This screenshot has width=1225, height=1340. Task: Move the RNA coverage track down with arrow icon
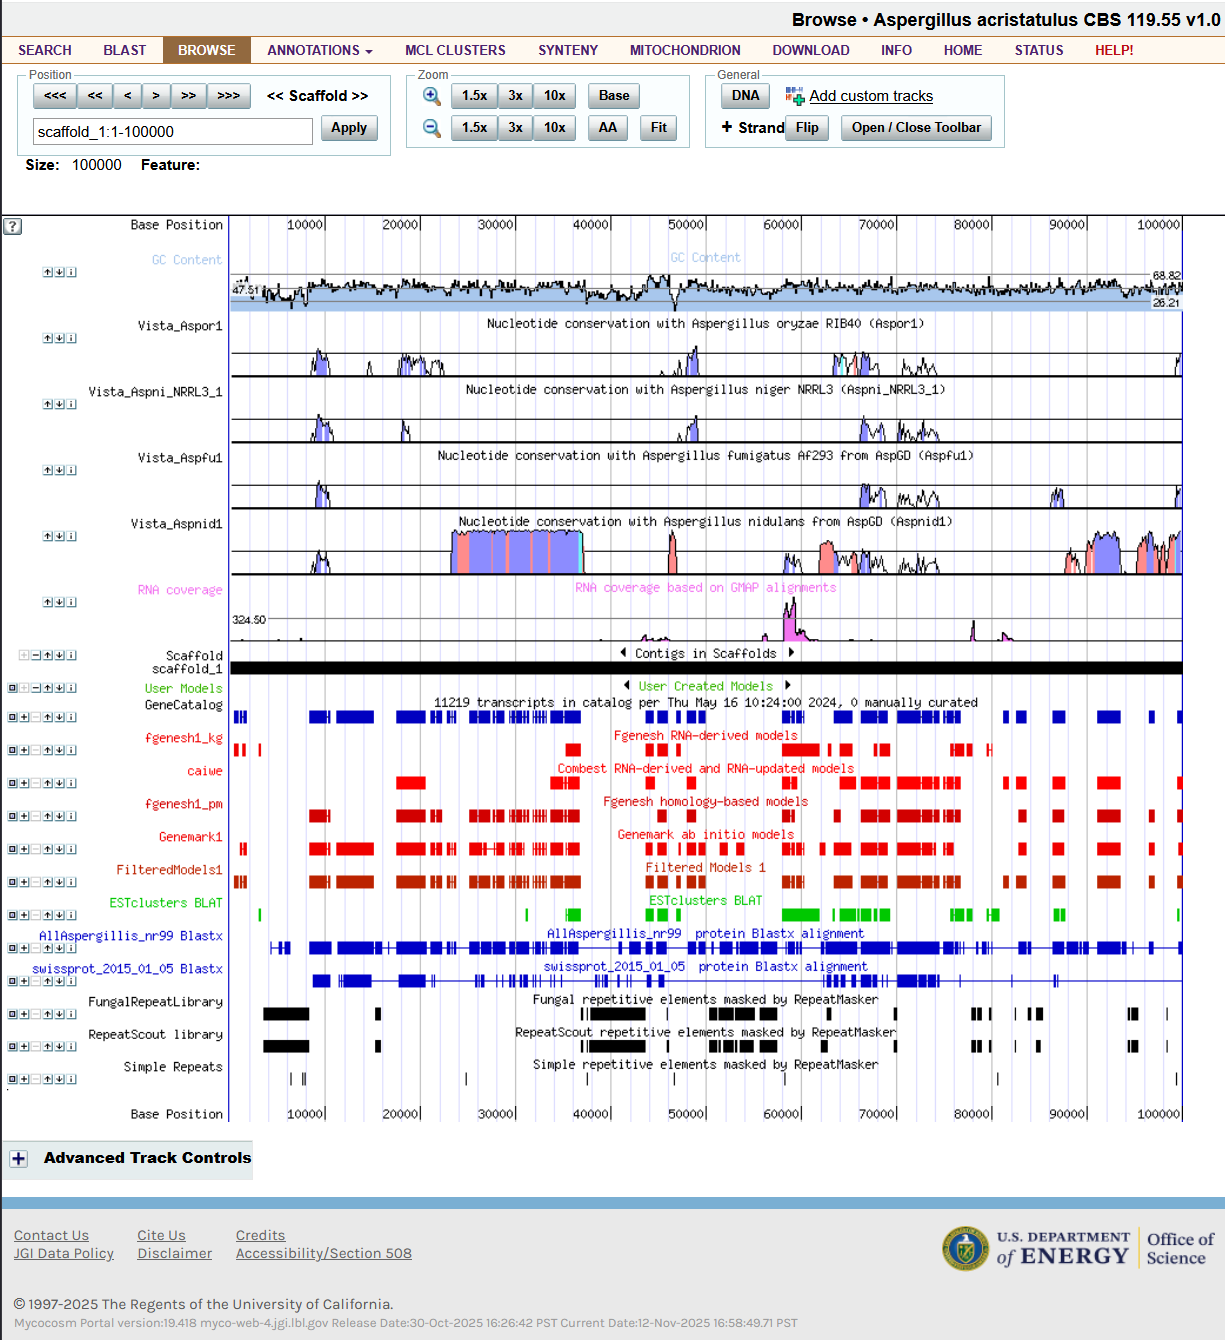pos(59,601)
